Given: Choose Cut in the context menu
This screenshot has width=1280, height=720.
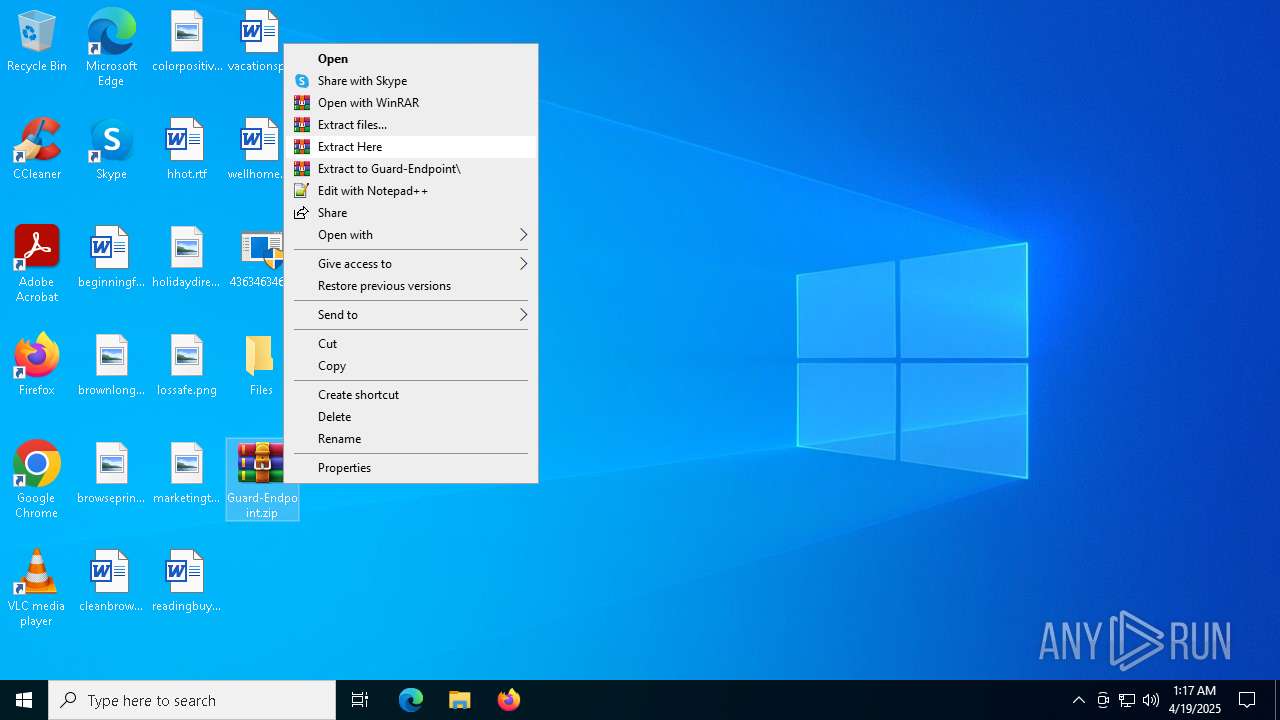Looking at the screenshot, I should [x=411, y=344].
